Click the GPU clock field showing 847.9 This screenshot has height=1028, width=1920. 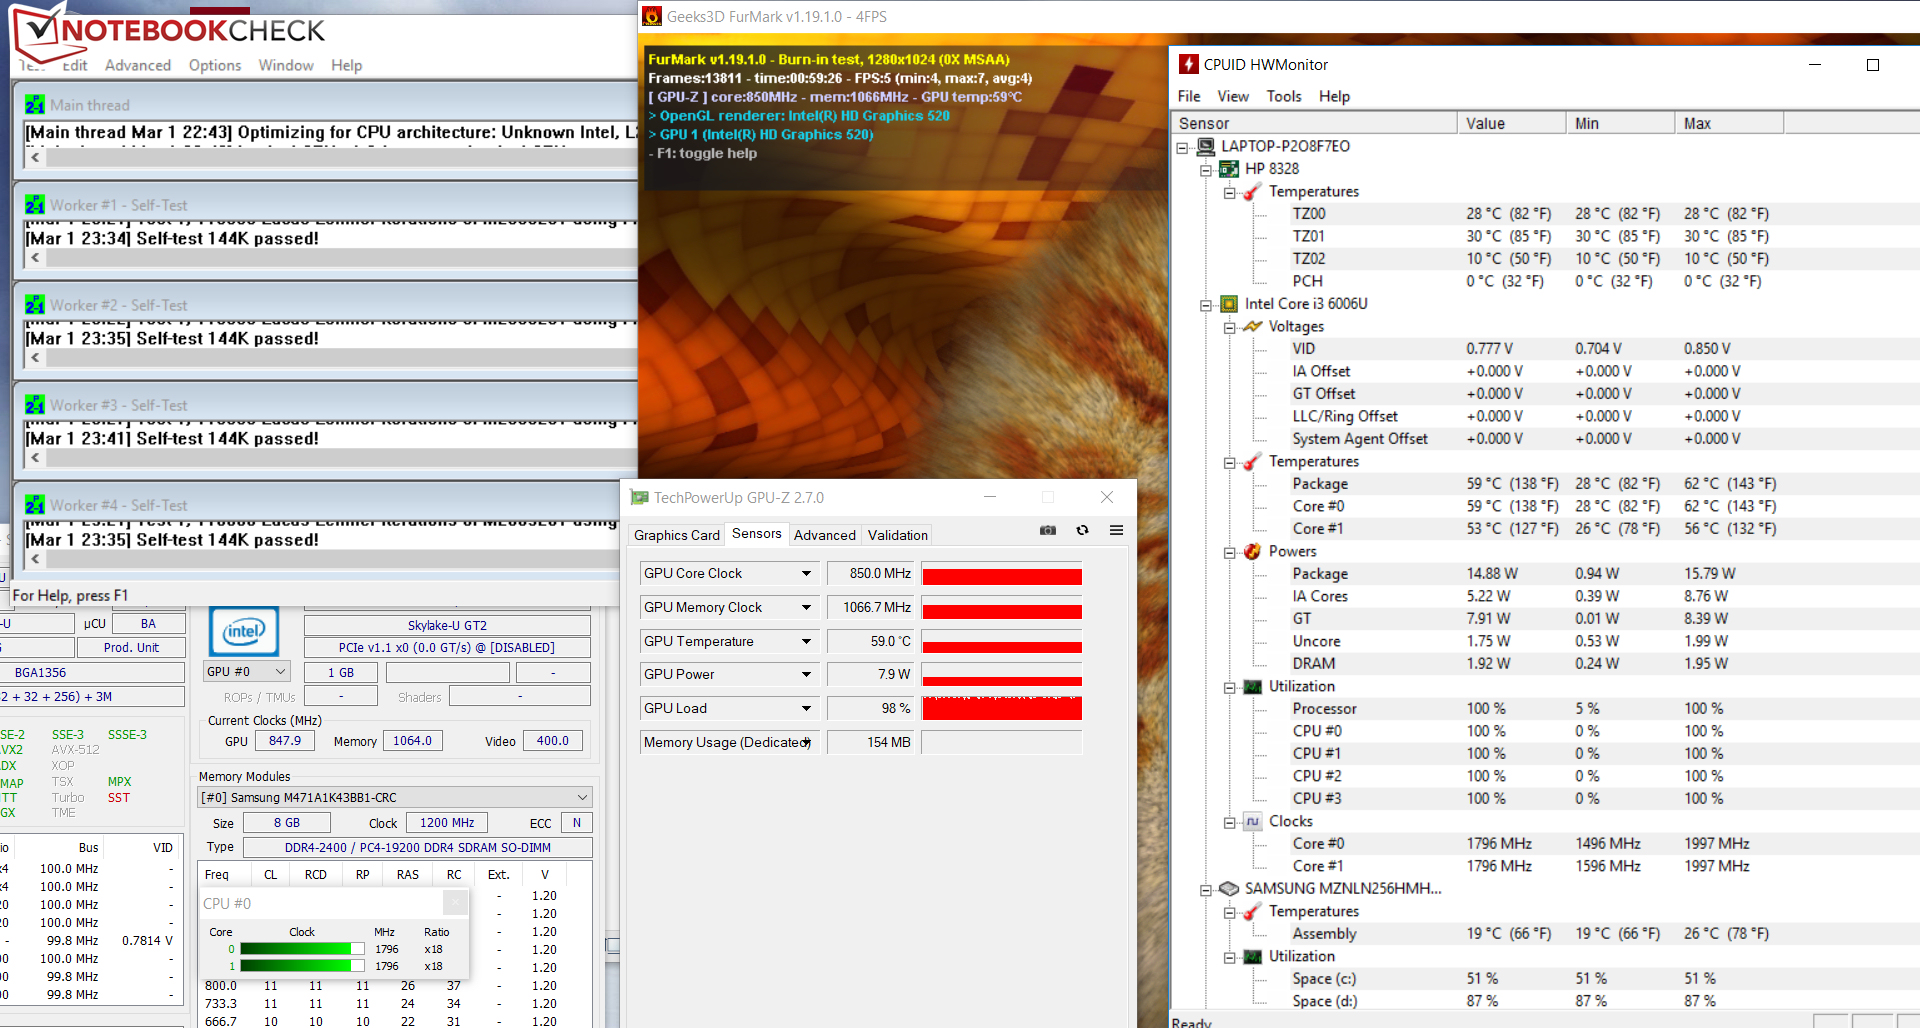click(x=285, y=741)
